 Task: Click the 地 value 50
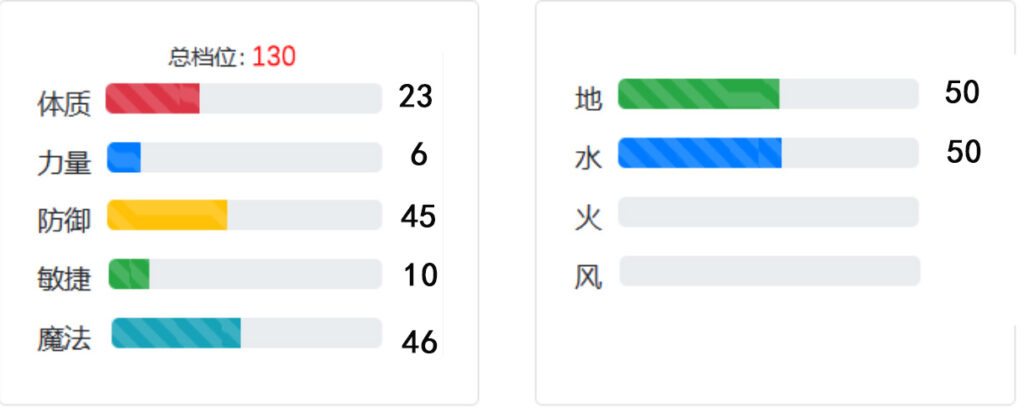pos(962,93)
